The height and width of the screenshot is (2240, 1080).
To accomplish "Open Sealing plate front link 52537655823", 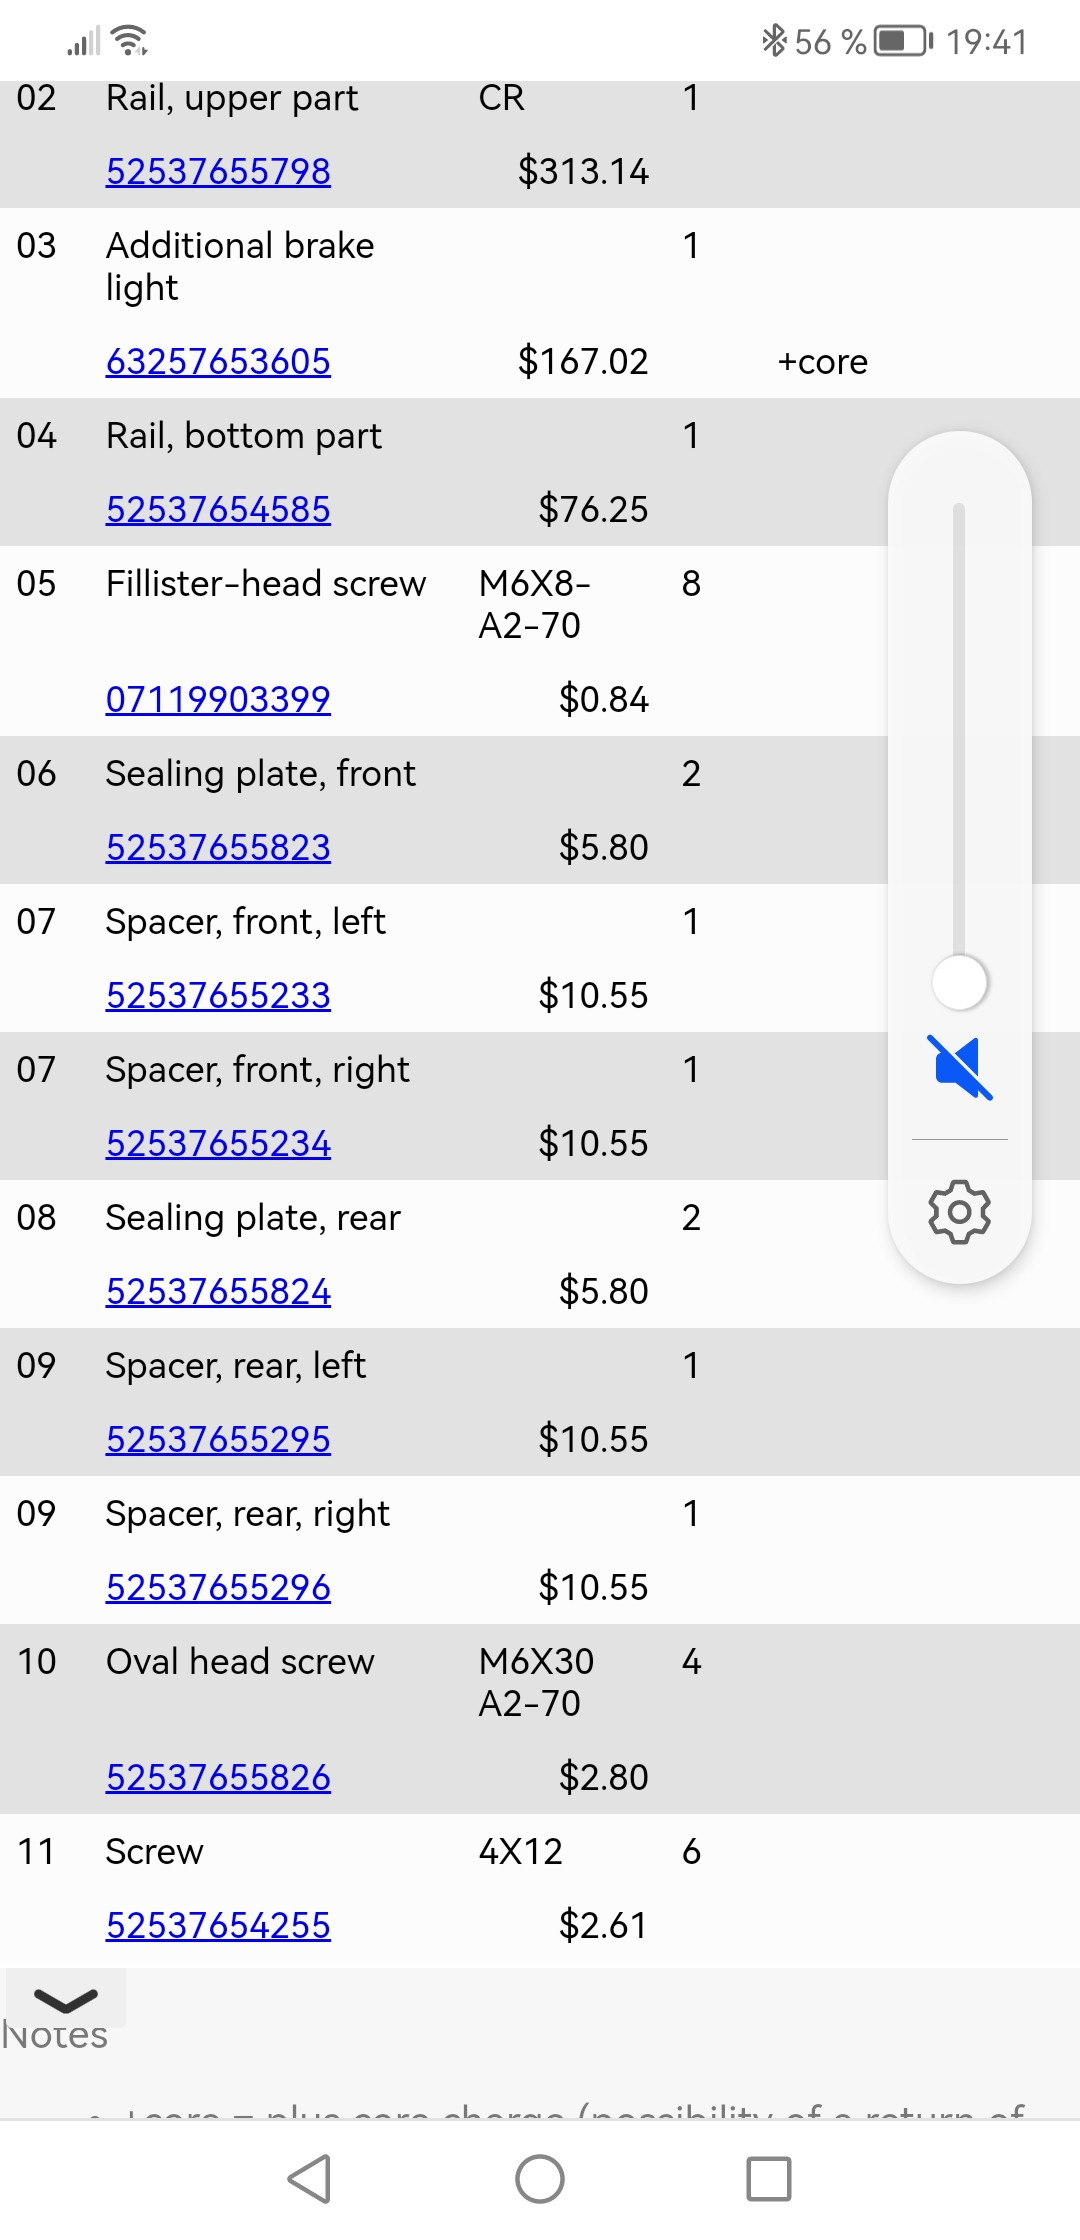I will tap(218, 847).
